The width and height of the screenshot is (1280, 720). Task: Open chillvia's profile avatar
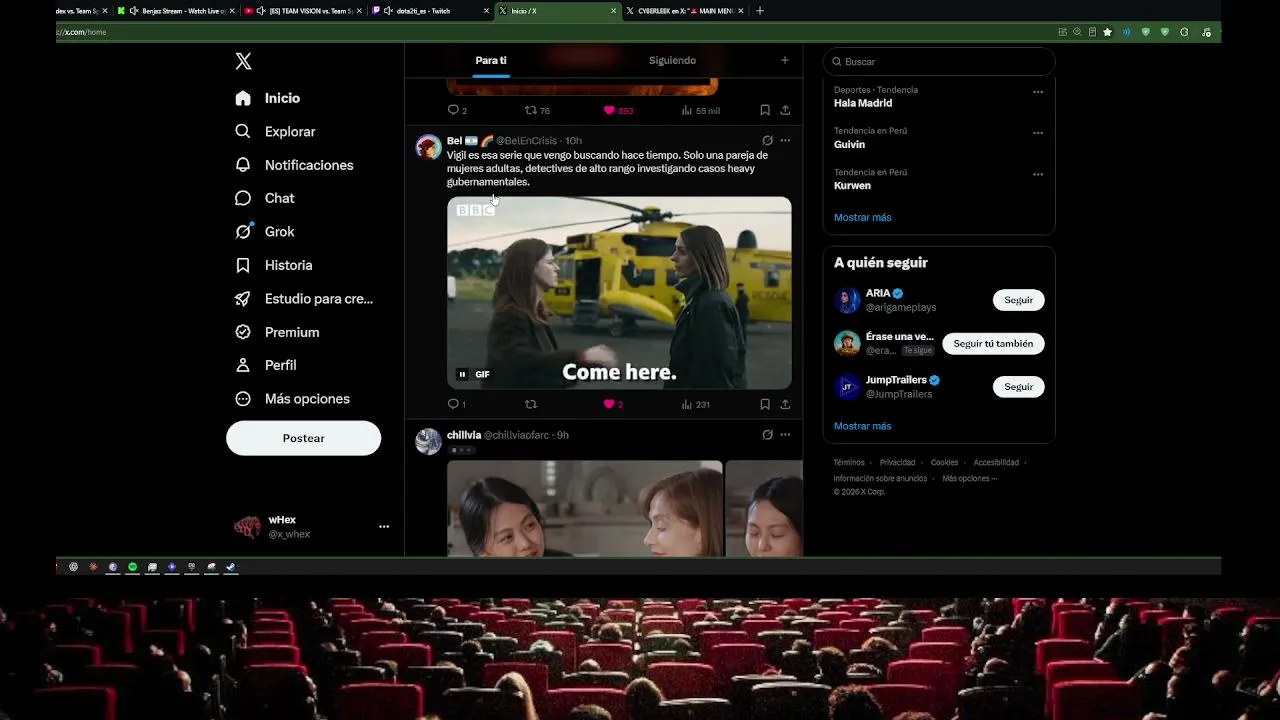click(429, 441)
